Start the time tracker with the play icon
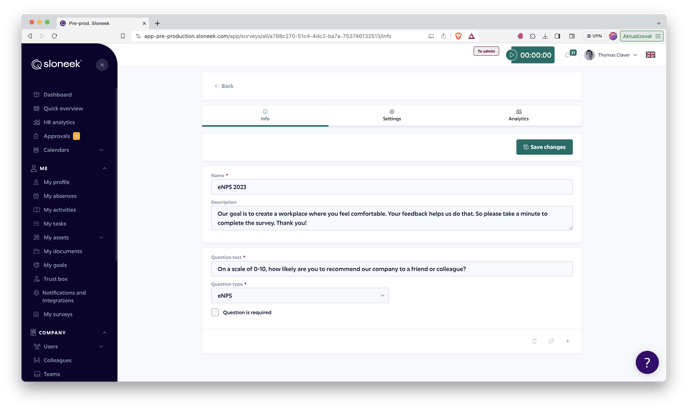Image resolution: width=688 pixels, height=410 pixels. pyautogui.click(x=512, y=55)
